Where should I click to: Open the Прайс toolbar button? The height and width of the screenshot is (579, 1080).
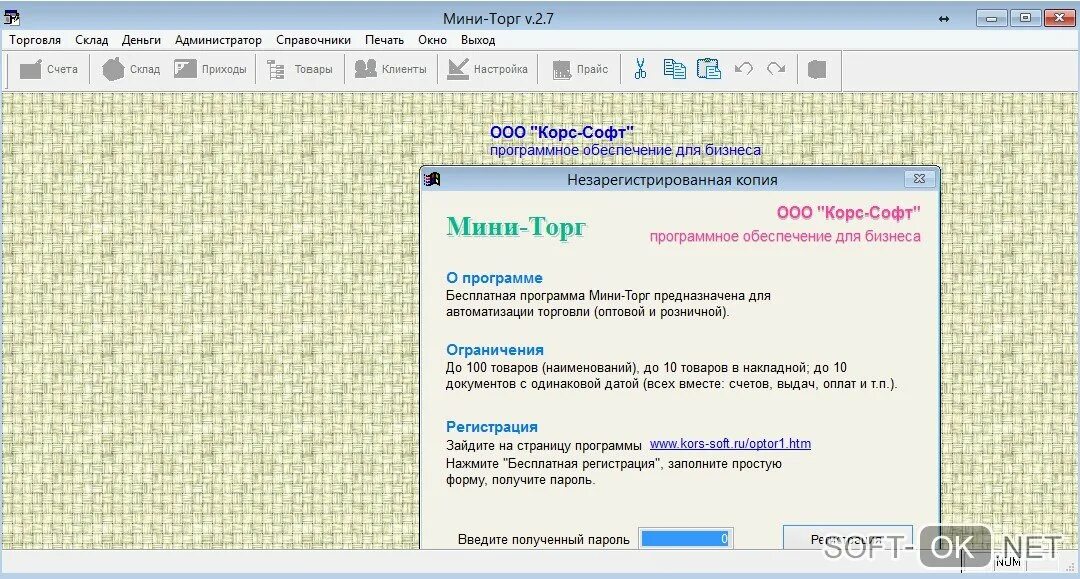click(x=580, y=70)
